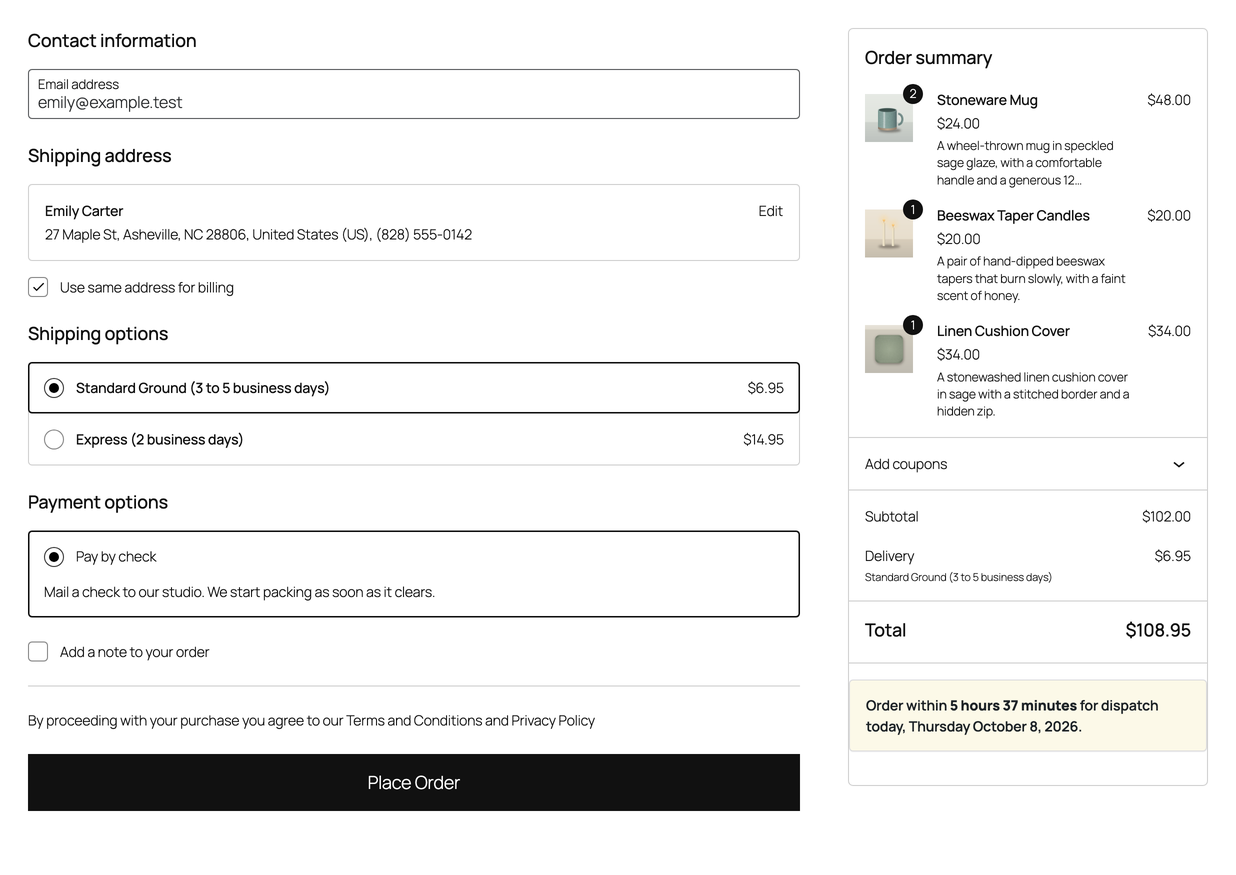This screenshot has height=875, width=1236.
Task: Click the $48.00 Stoneware Mug line total
Action: tap(1169, 100)
